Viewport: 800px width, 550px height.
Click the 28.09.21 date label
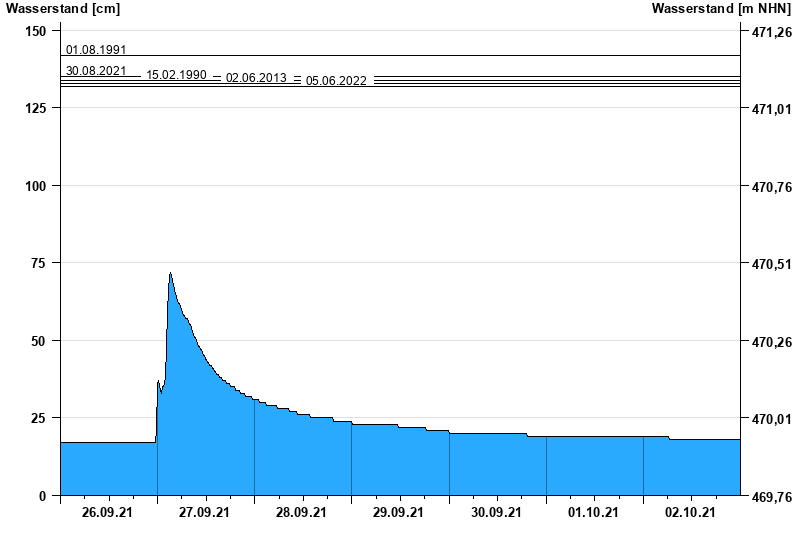(x=303, y=513)
